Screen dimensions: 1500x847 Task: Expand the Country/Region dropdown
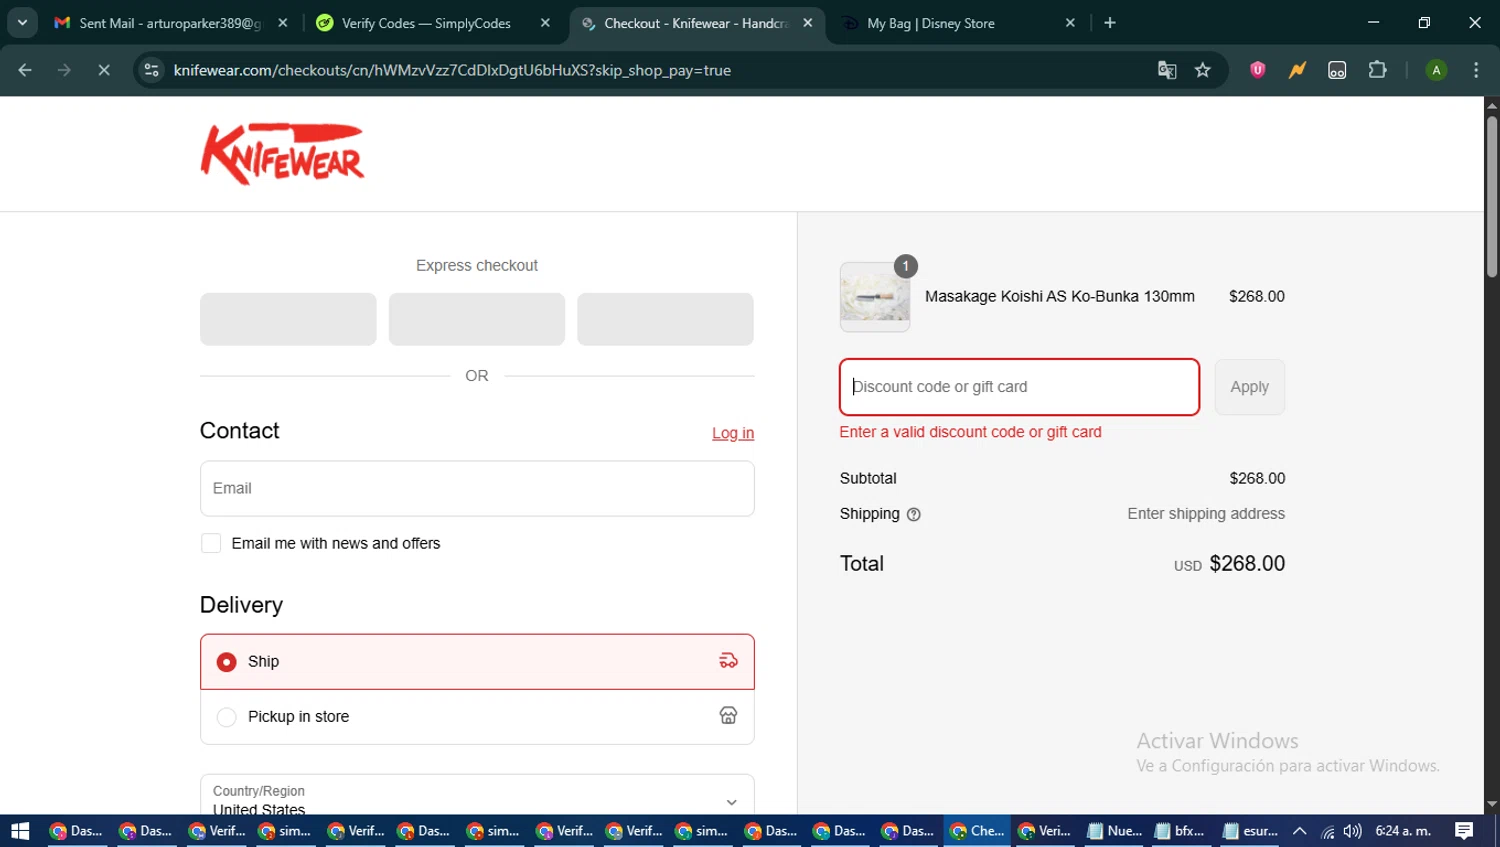pyautogui.click(x=477, y=800)
